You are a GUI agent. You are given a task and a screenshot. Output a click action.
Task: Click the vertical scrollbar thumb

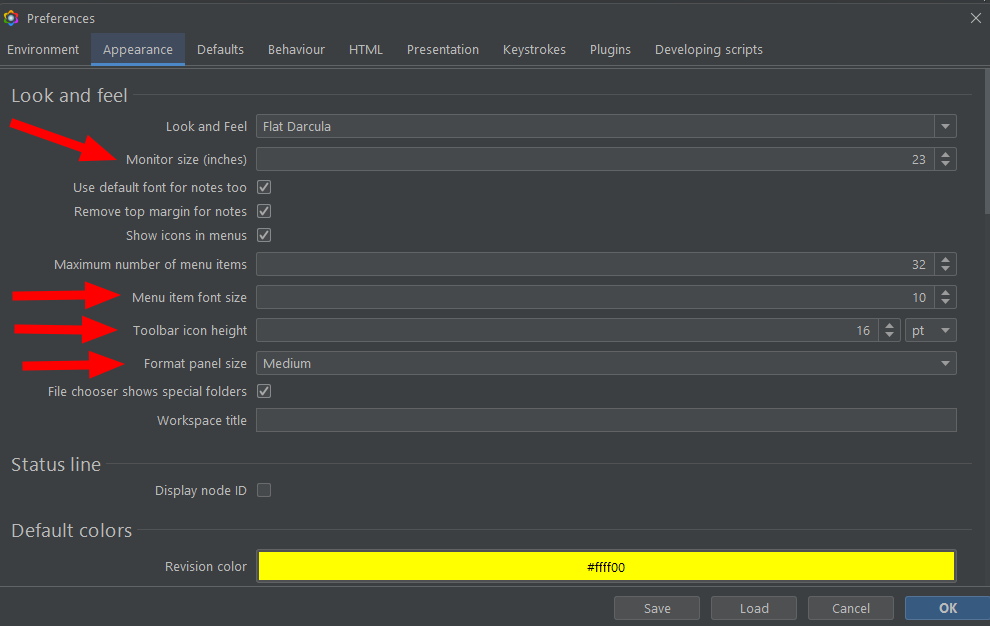(987, 142)
